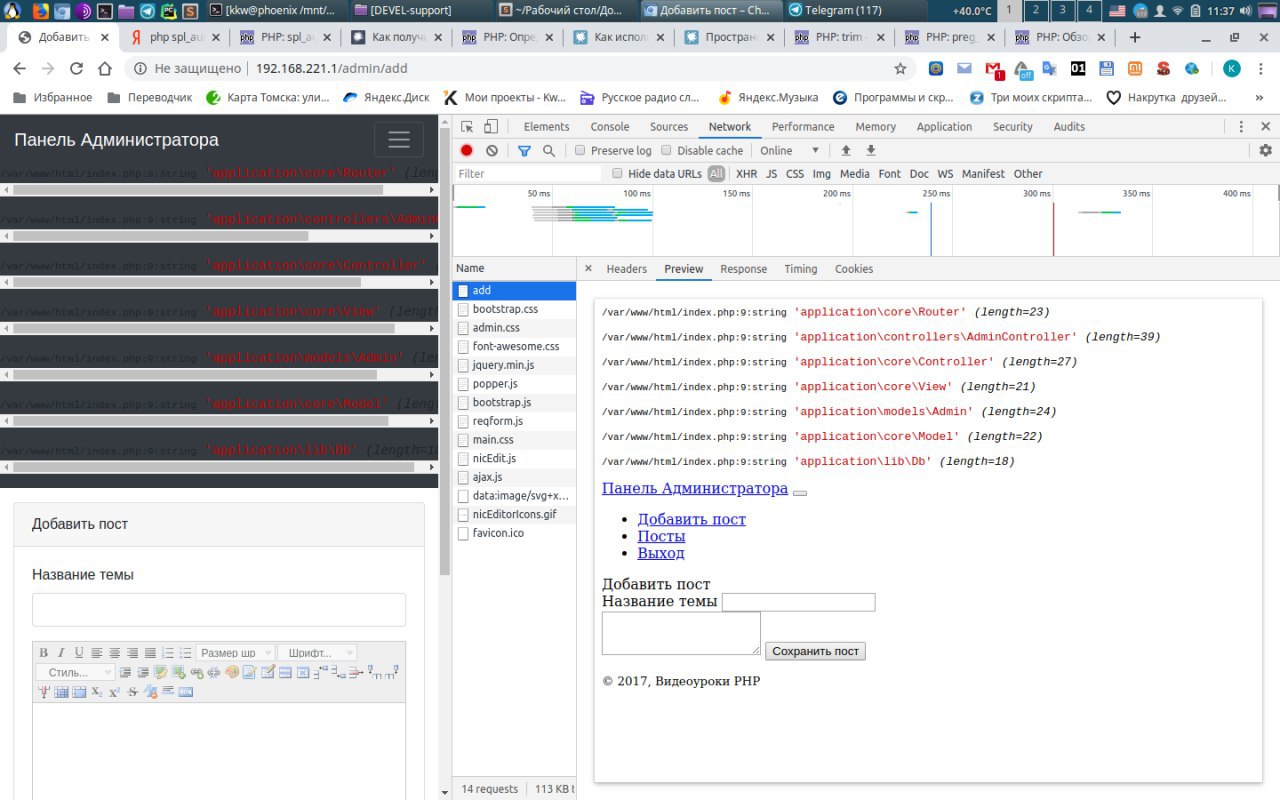1280x800 pixels.
Task: Filter network requests by XHR
Action: click(x=746, y=173)
